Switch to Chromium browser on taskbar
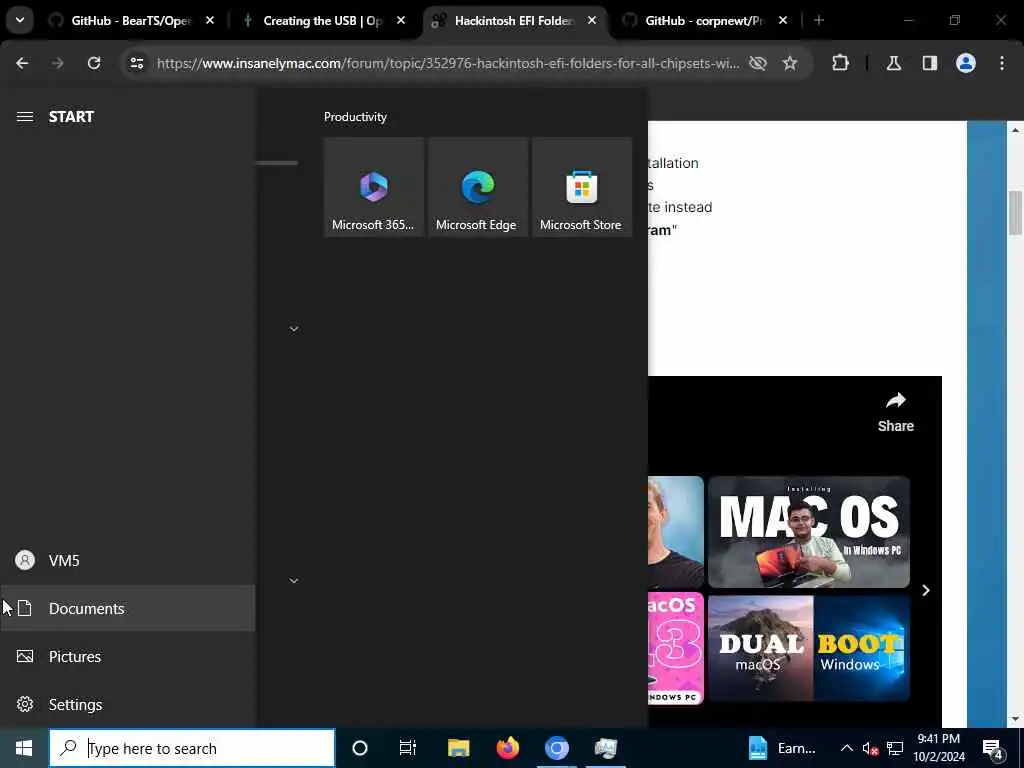The image size is (1024, 768). 556,748
